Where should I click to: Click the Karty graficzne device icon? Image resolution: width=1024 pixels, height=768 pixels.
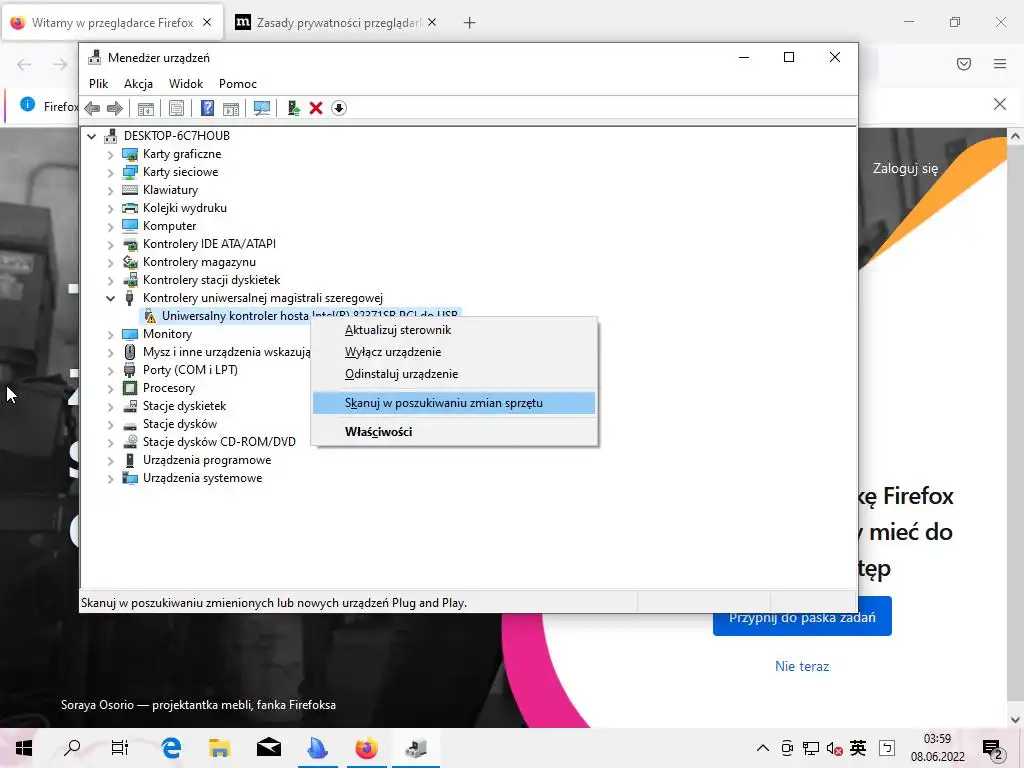(x=130, y=154)
